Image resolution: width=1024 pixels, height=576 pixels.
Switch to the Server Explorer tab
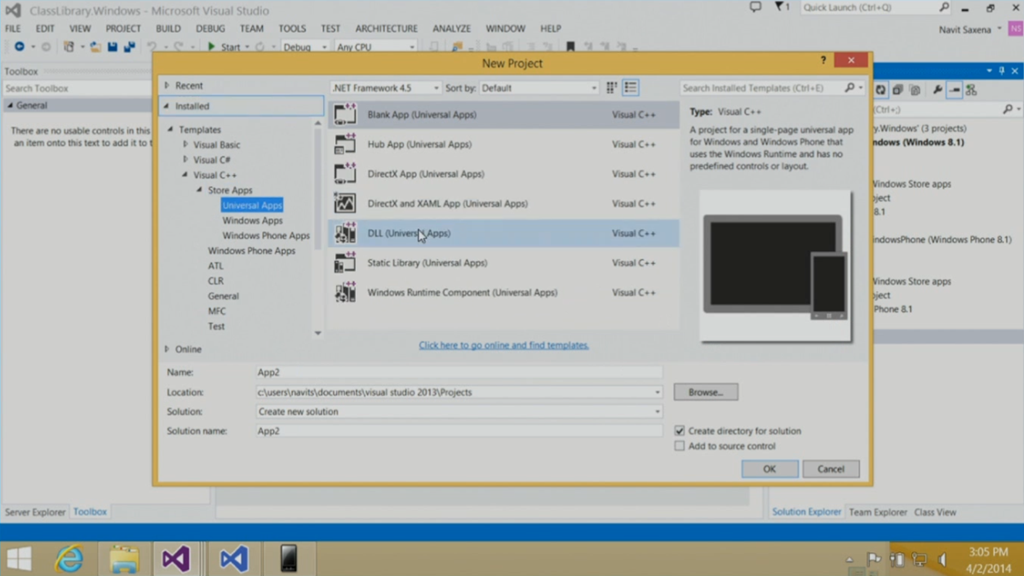pyautogui.click(x=35, y=512)
